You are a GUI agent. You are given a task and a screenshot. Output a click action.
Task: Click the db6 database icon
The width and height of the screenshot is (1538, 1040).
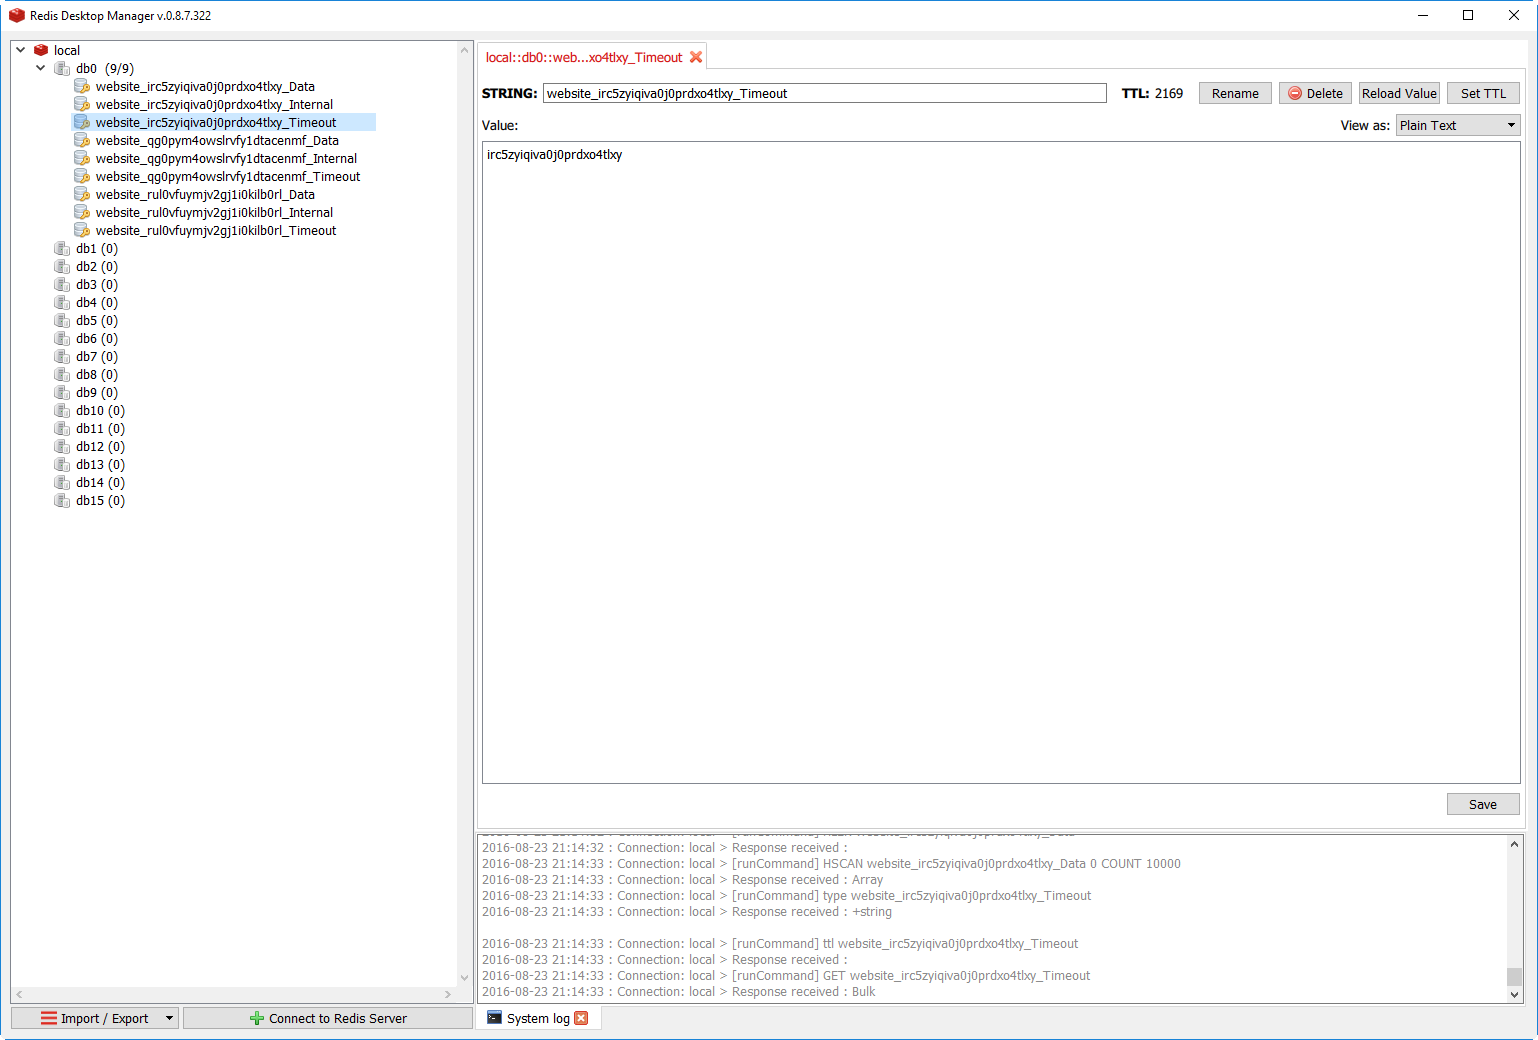click(x=62, y=338)
